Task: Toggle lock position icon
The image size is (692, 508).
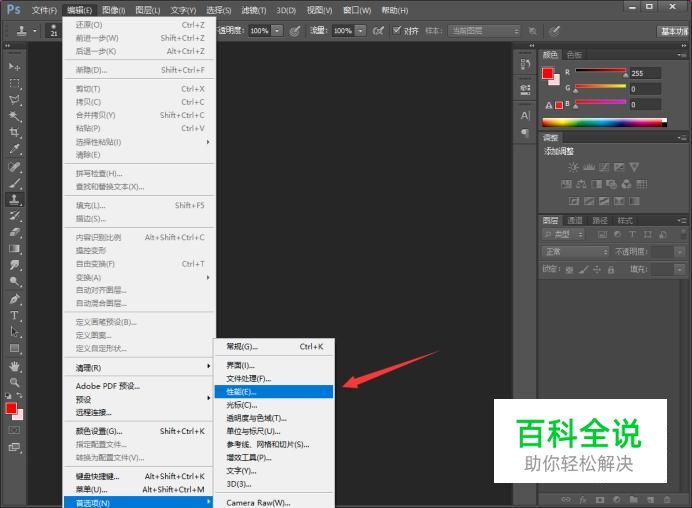Action: coord(597,269)
